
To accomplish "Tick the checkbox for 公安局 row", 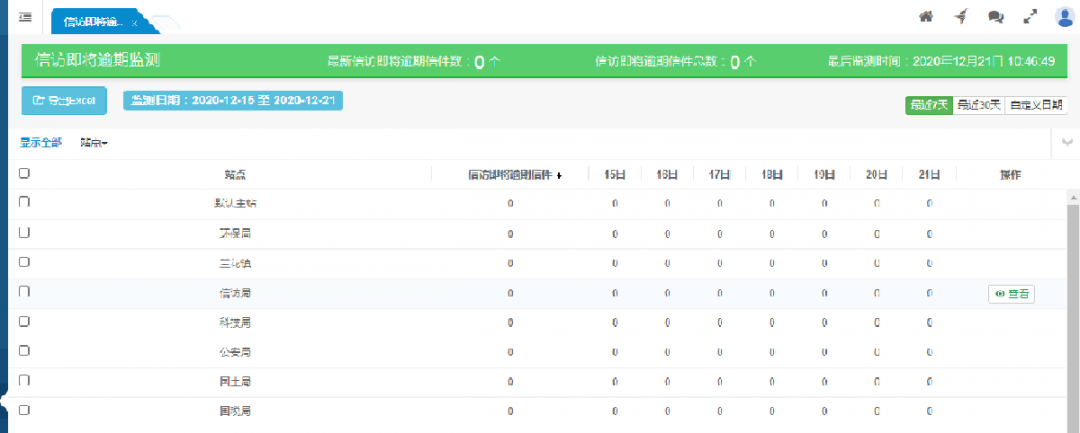I will click(24, 351).
